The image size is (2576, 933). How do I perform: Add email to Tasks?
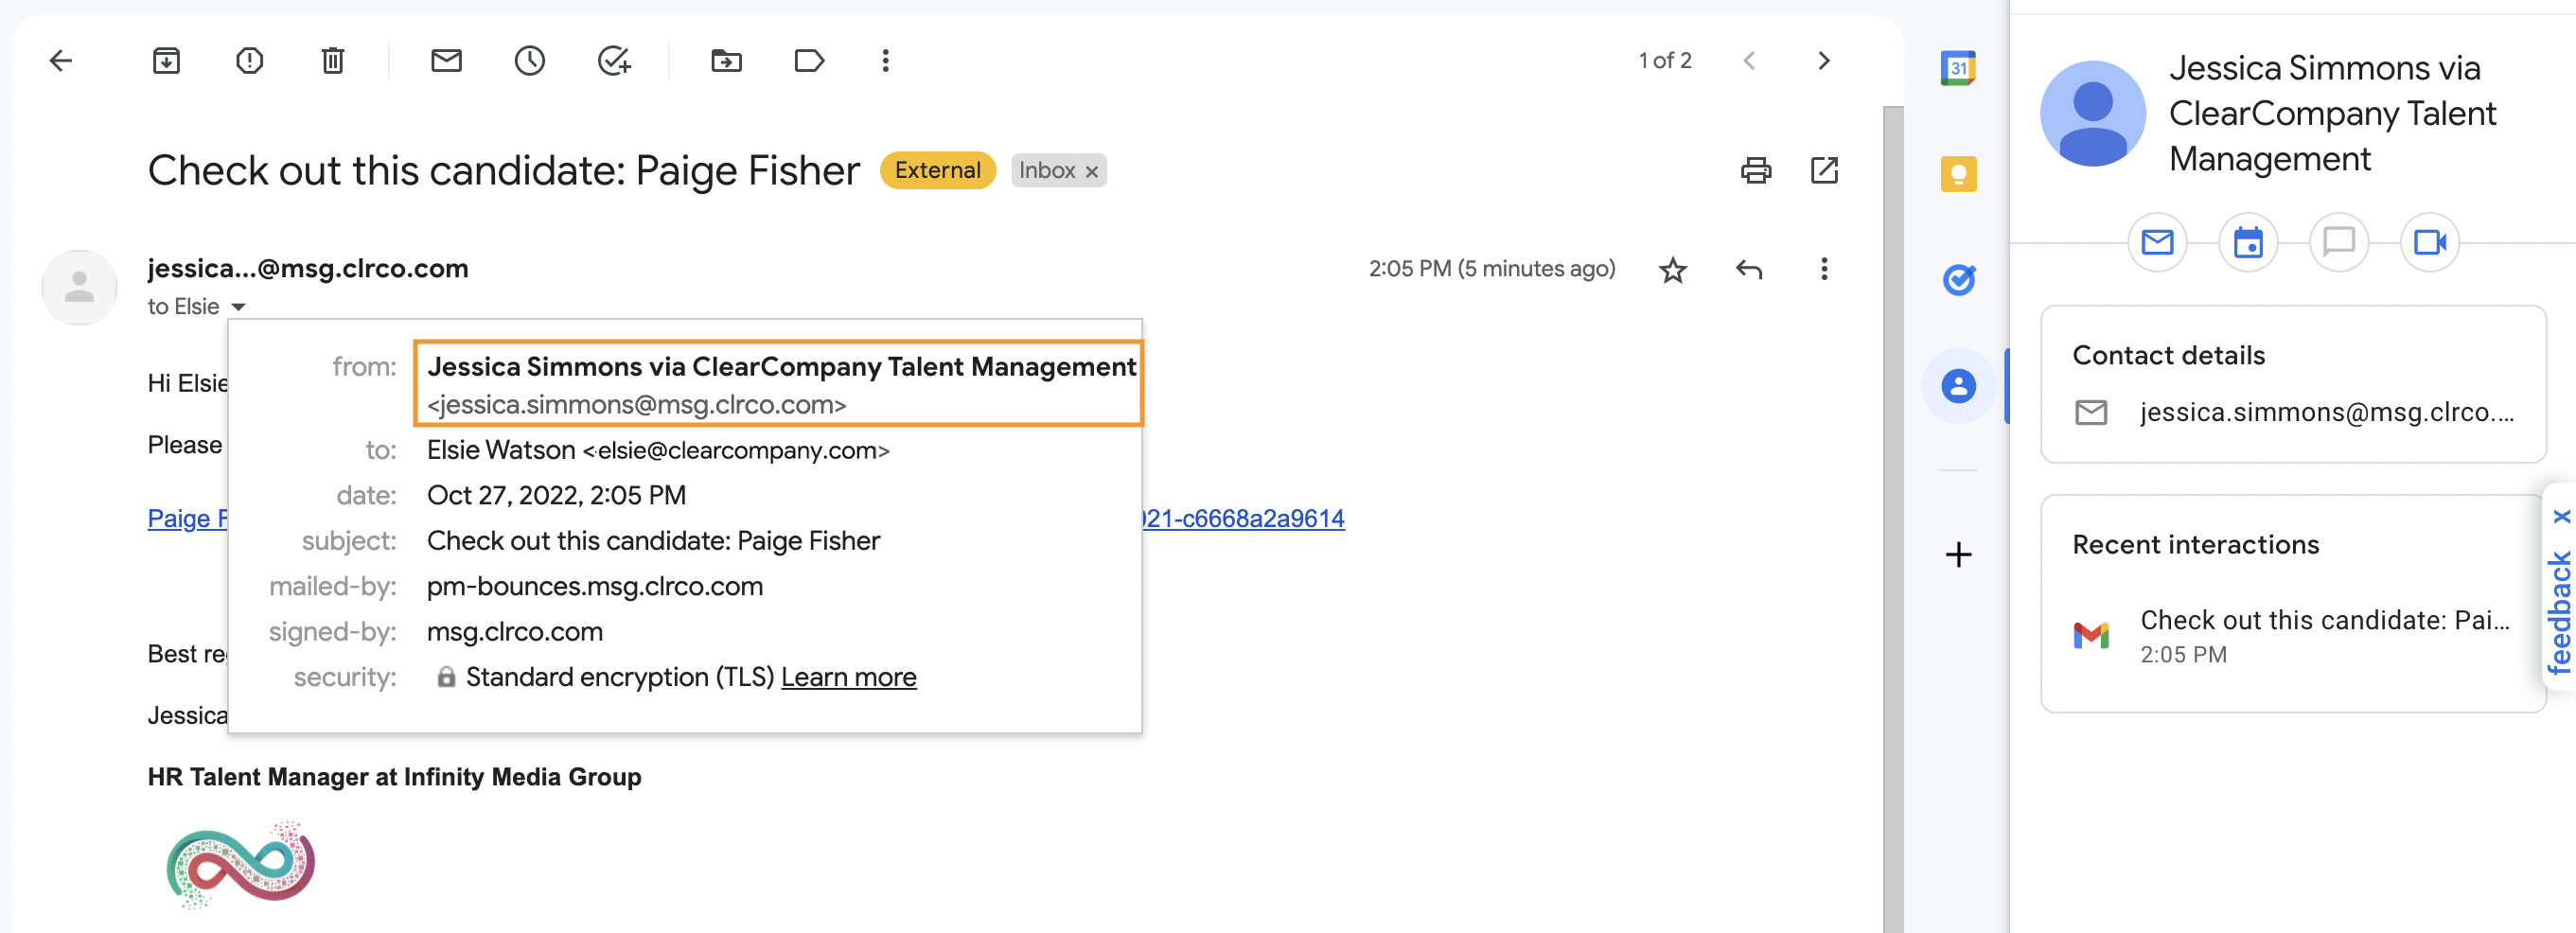pyautogui.click(x=614, y=61)
